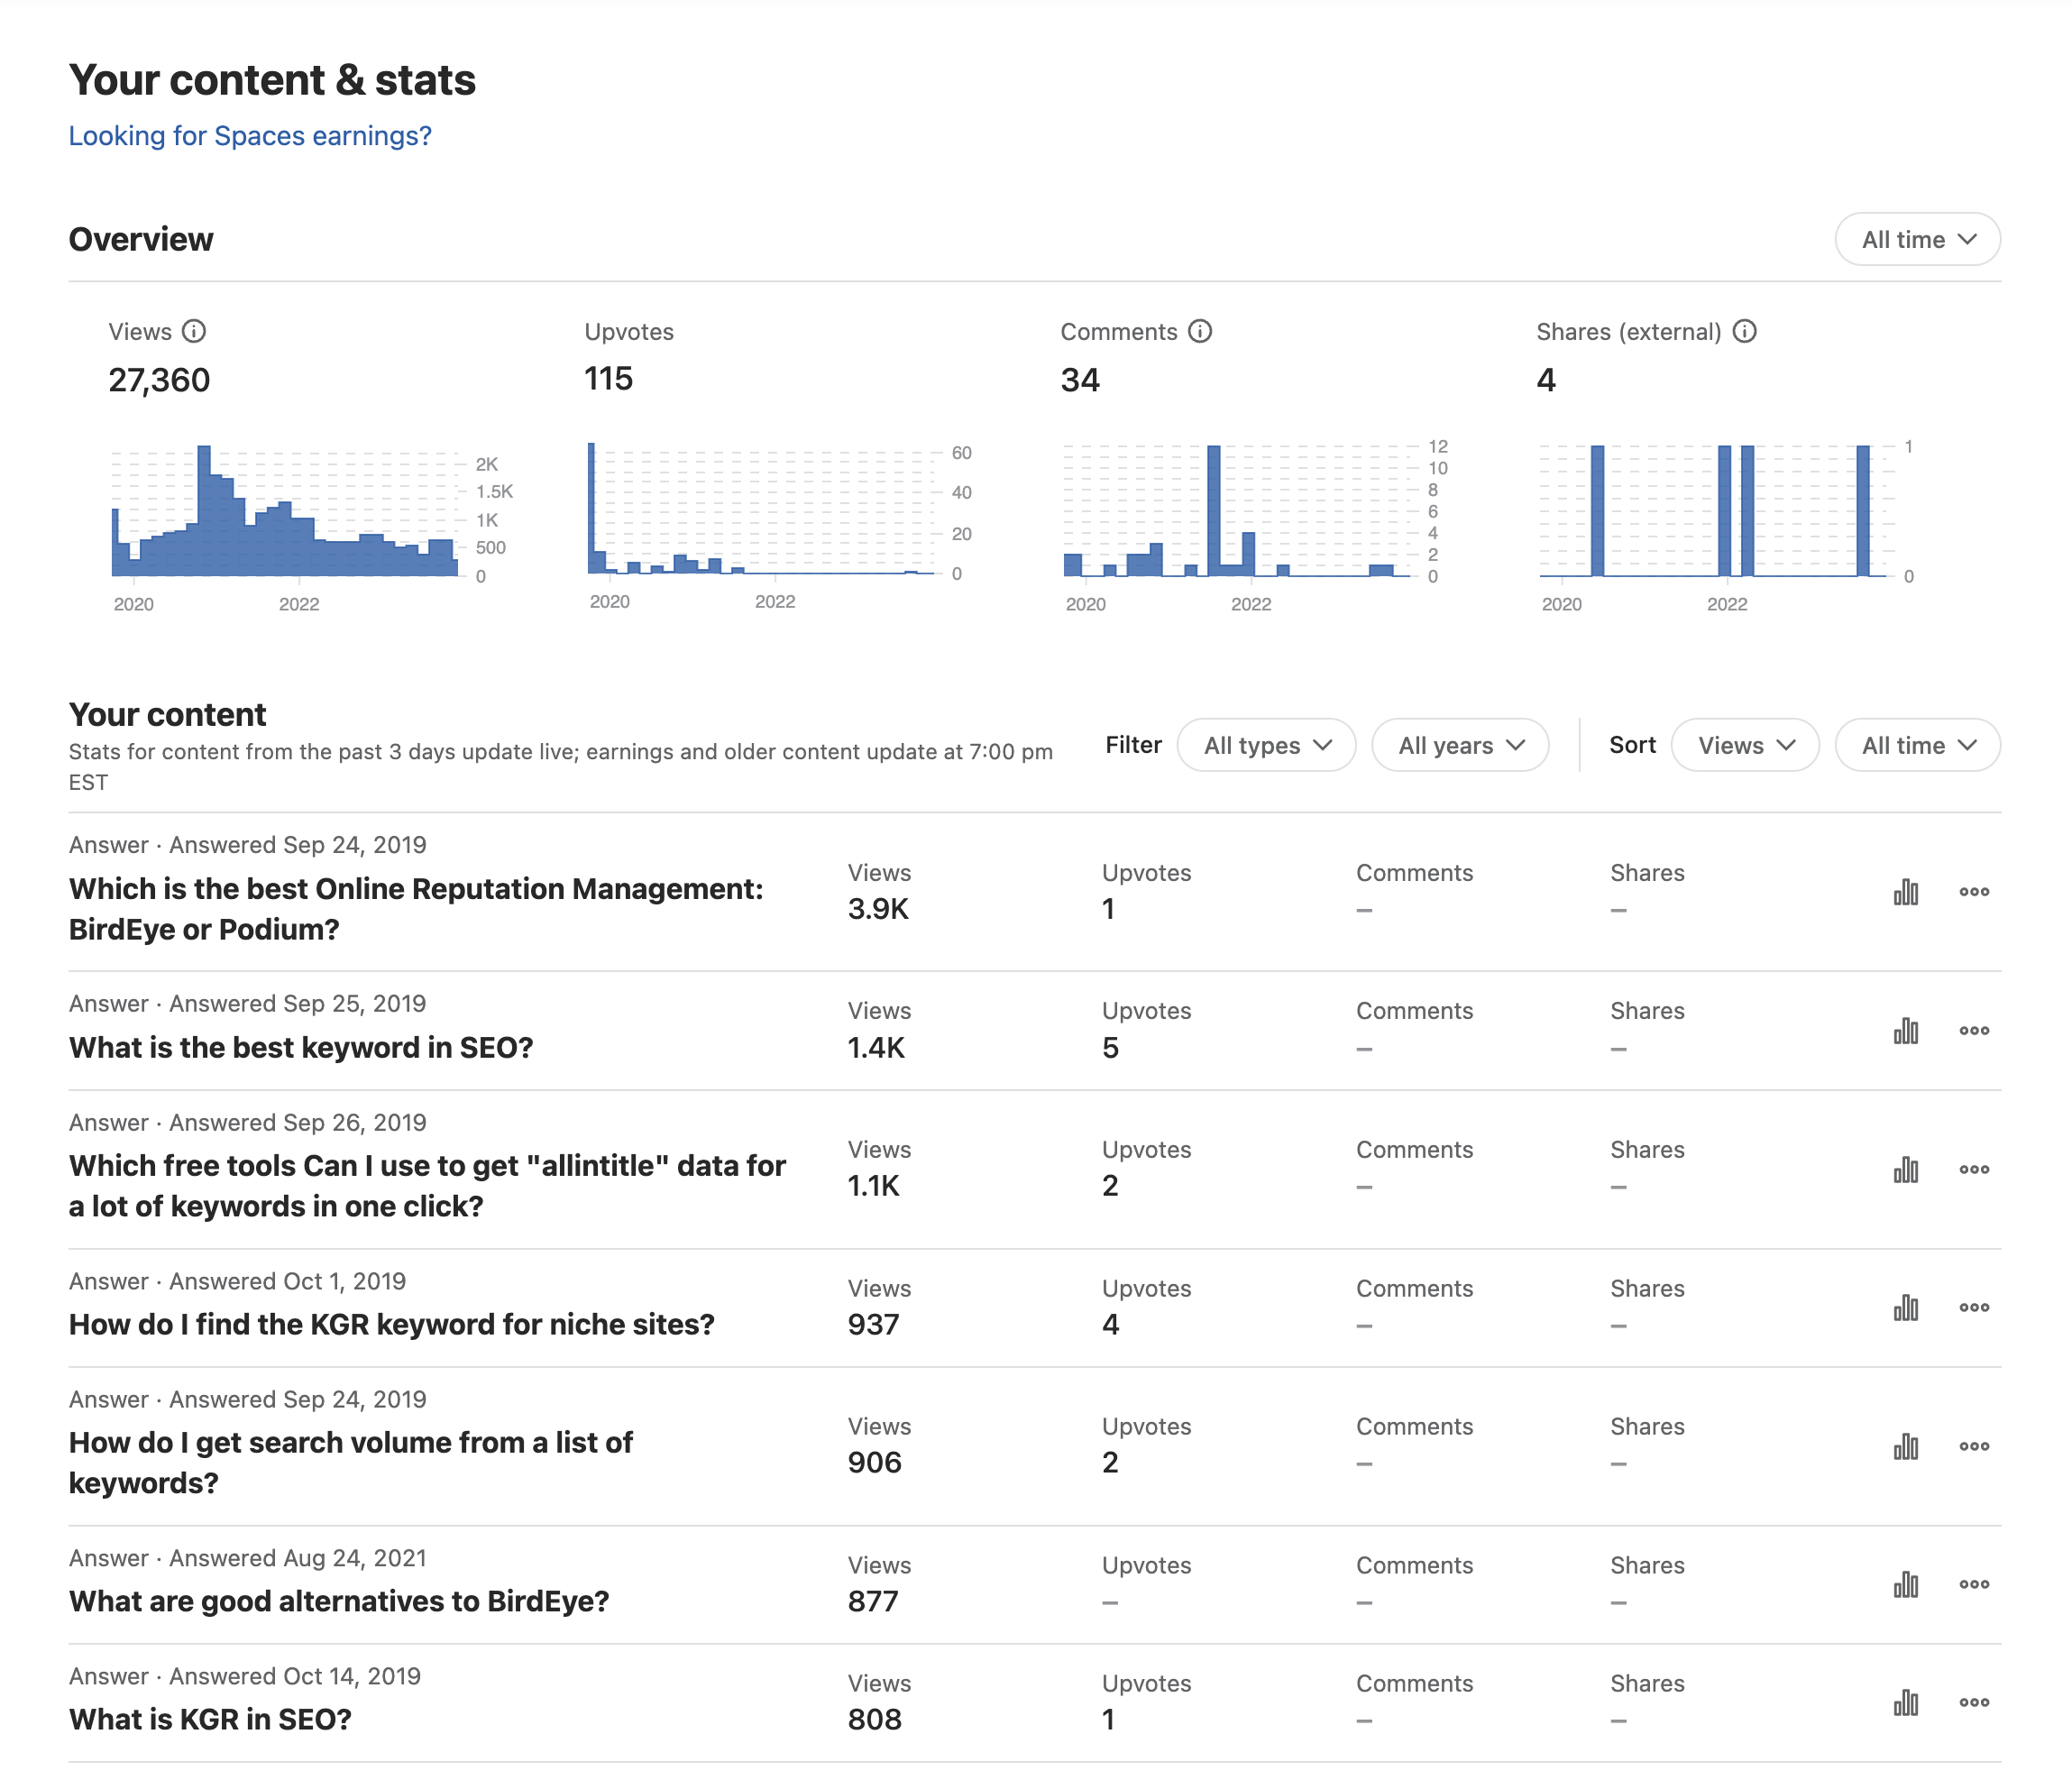Viewport: 2072px width, 1780px height.
Task: Open stats chart icon for KGR keyword niche sites
Action: coord(1906,1308)
